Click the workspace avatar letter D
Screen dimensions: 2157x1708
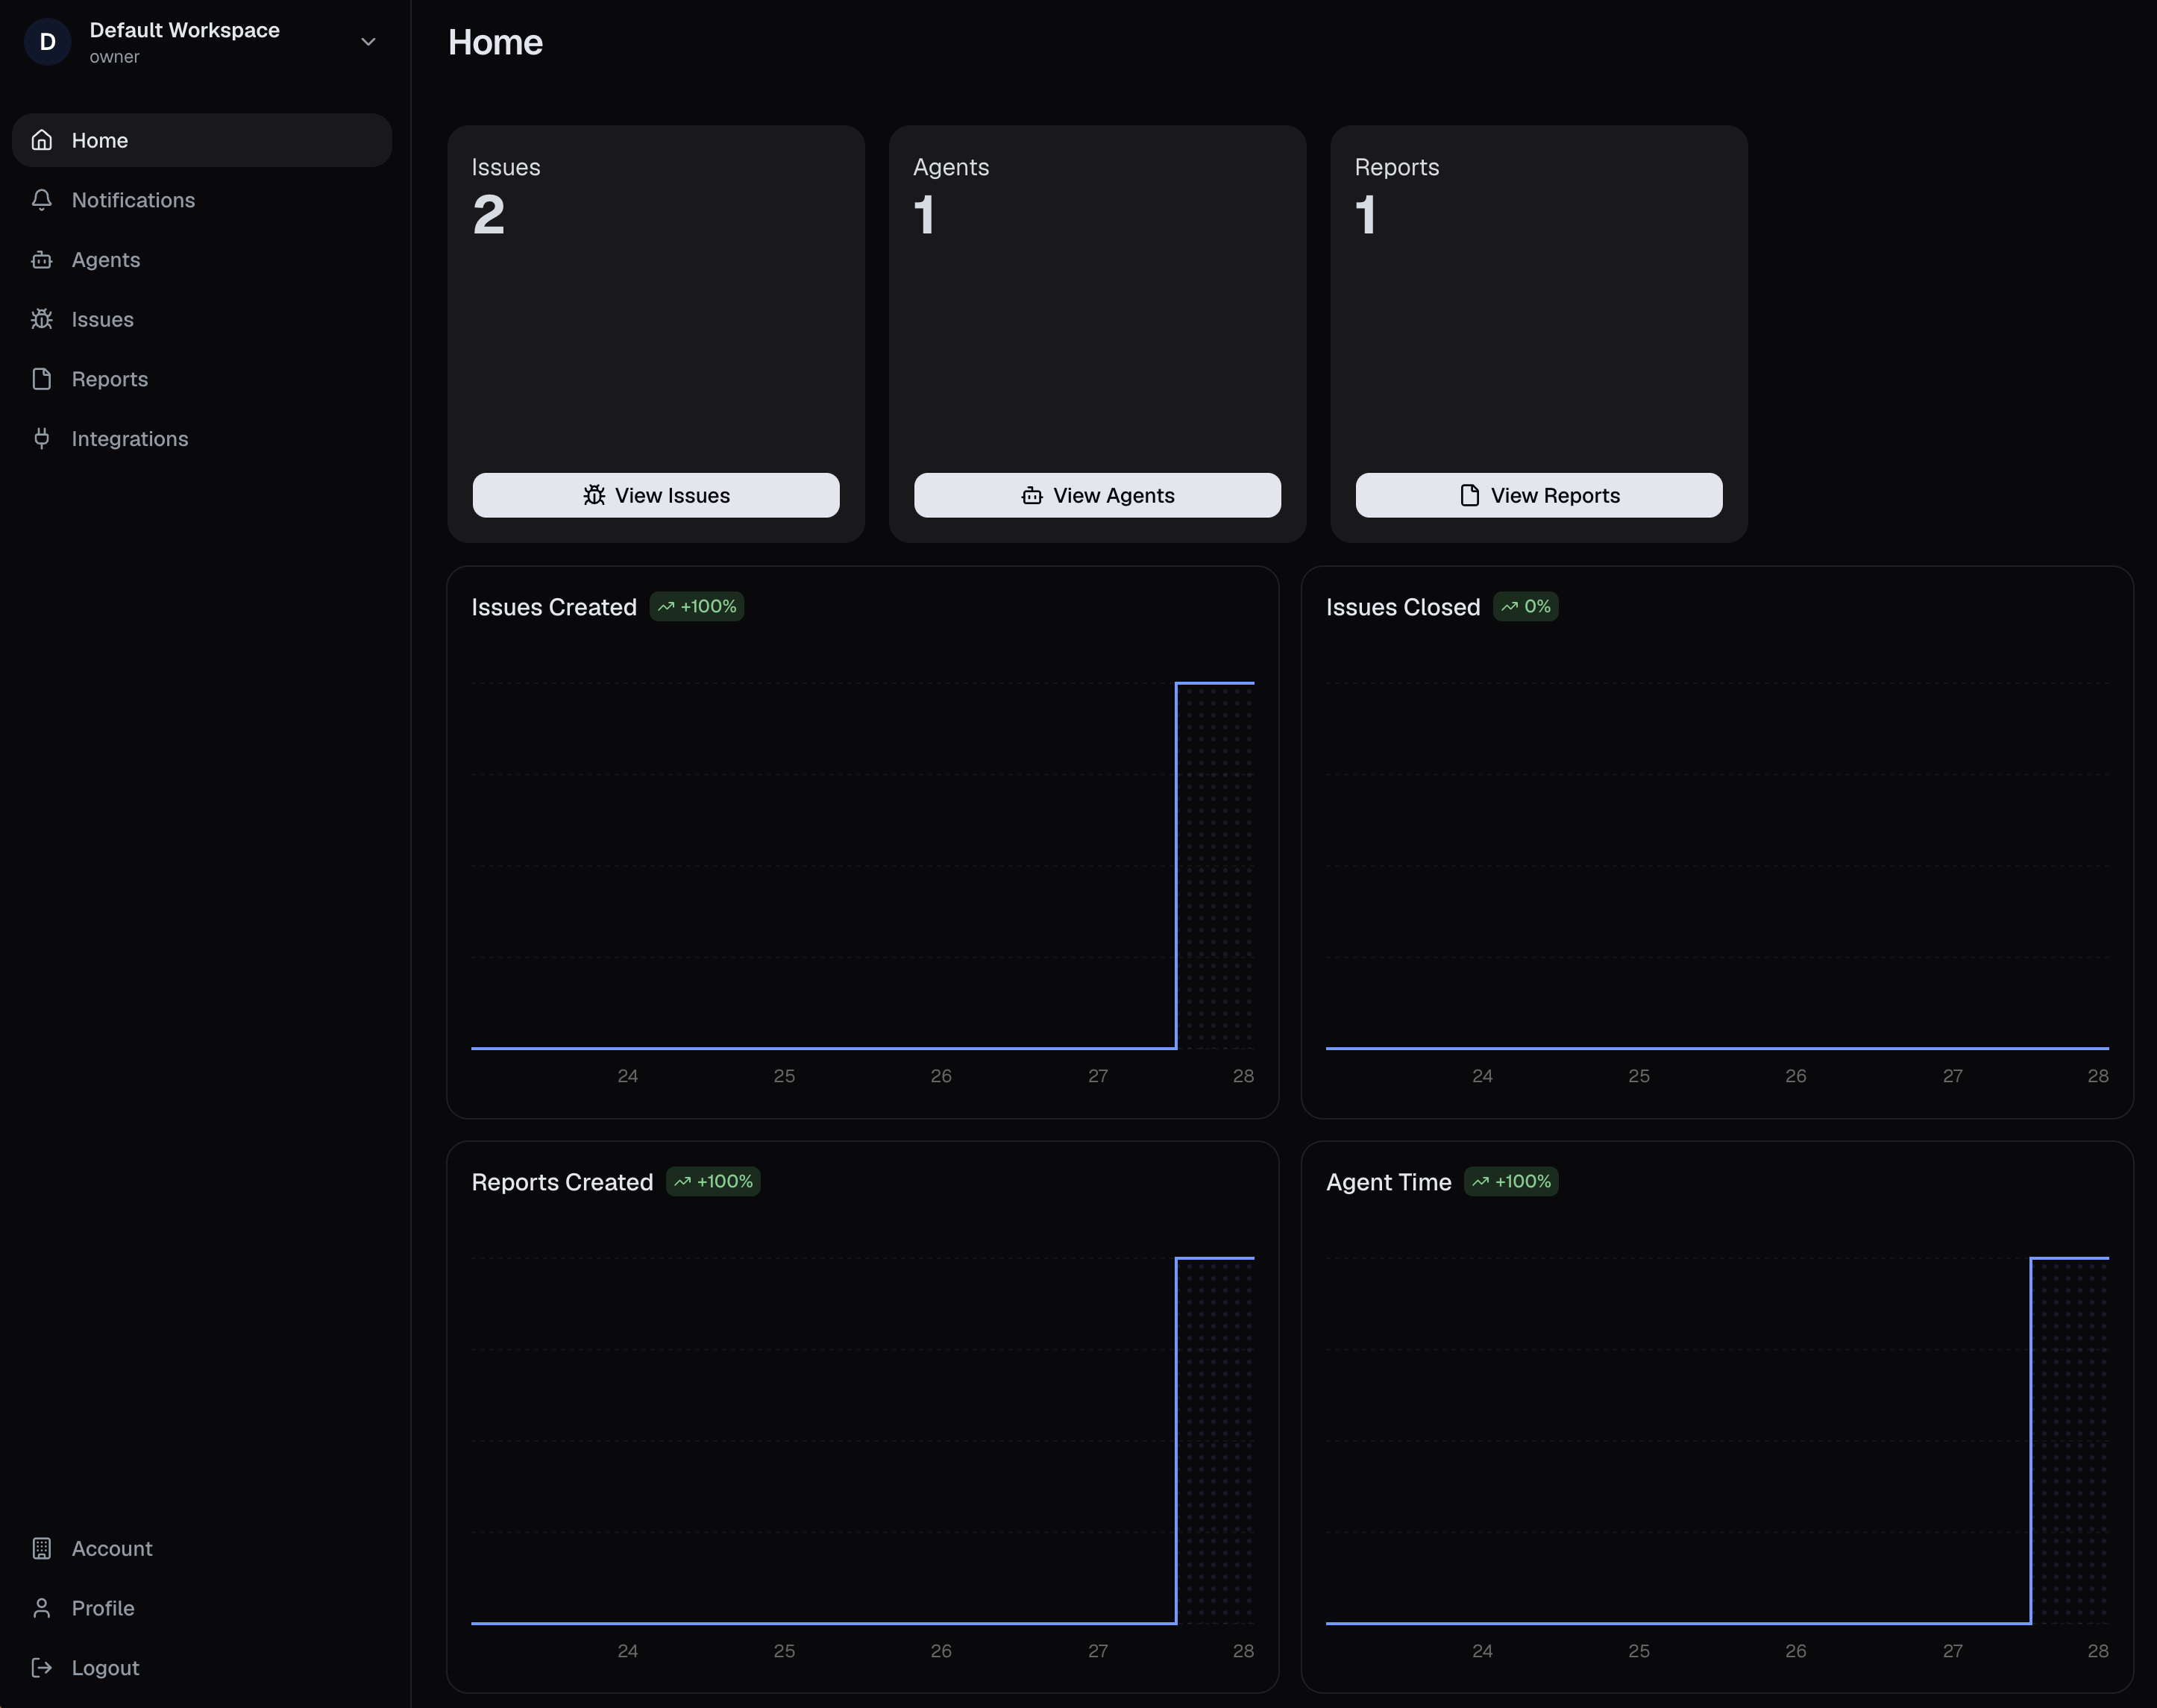(47, 42)
